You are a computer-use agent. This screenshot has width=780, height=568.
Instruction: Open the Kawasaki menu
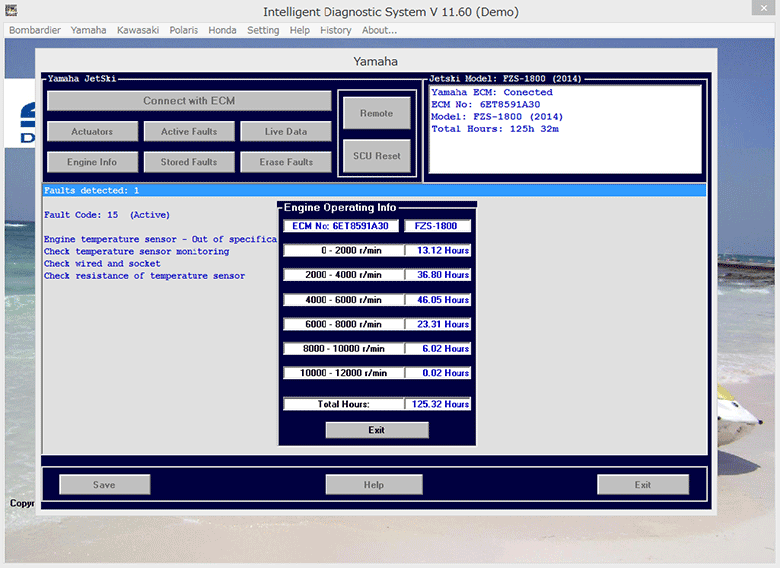point(138,30)
